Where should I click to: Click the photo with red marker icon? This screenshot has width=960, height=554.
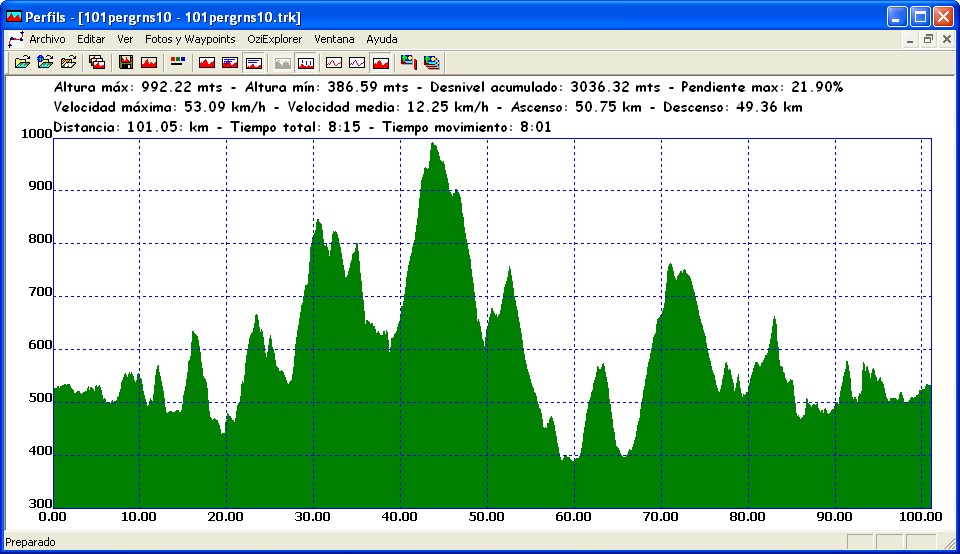coord(408,62)
